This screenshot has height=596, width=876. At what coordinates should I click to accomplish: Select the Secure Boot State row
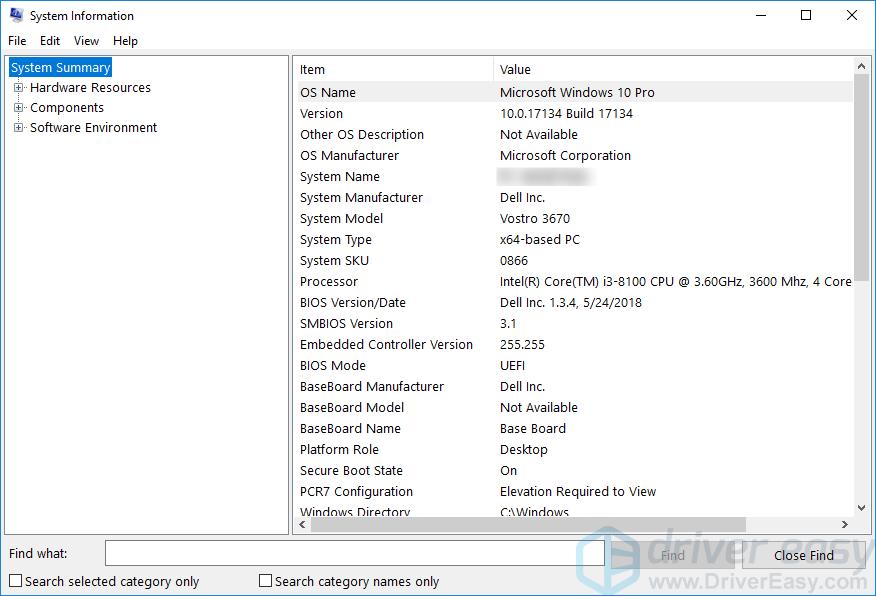click(x=575, y=471)
